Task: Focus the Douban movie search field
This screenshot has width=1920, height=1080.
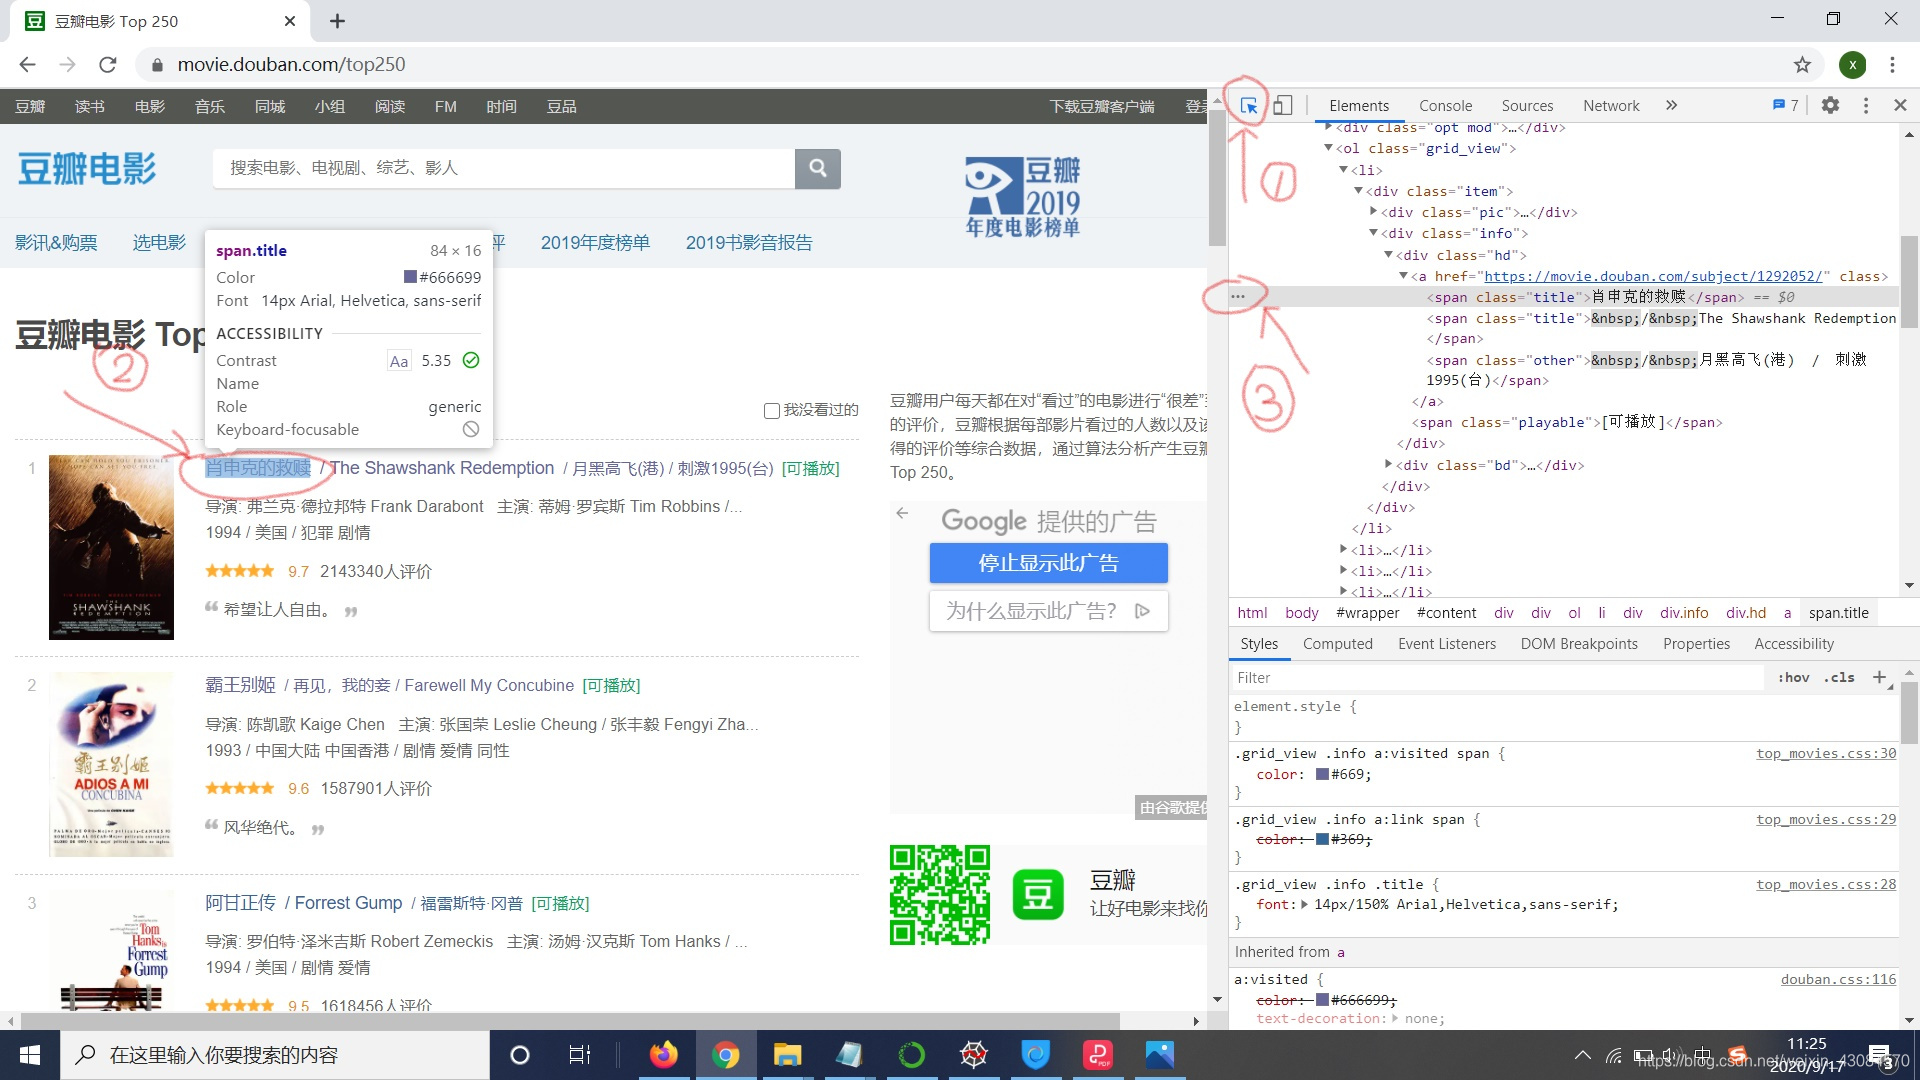Action: point(503,168)
